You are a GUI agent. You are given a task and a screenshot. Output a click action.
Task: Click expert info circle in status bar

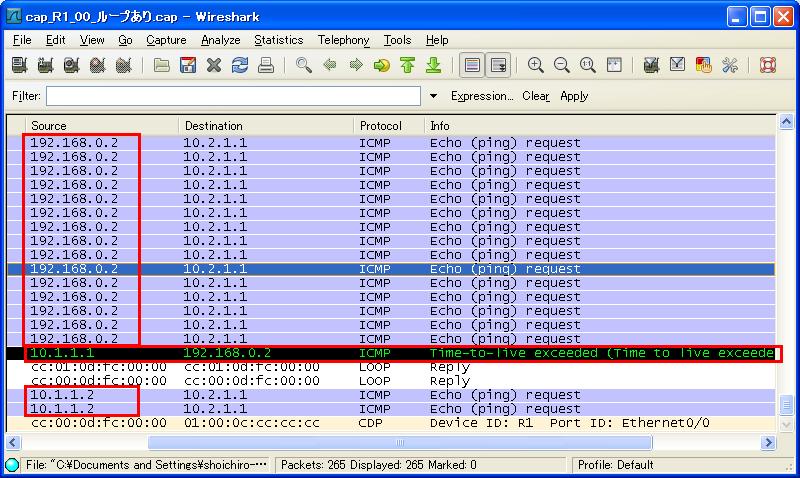[x=12, y=465]
